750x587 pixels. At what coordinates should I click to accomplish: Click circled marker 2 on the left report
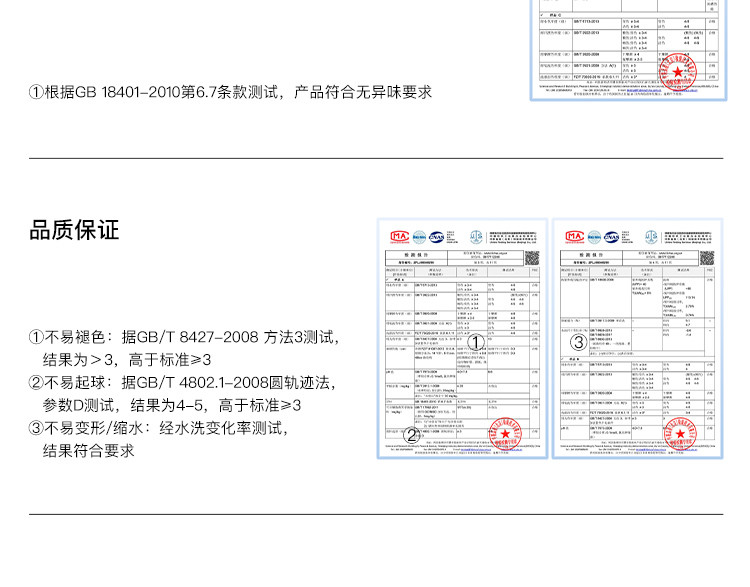[x=410, y=435]
